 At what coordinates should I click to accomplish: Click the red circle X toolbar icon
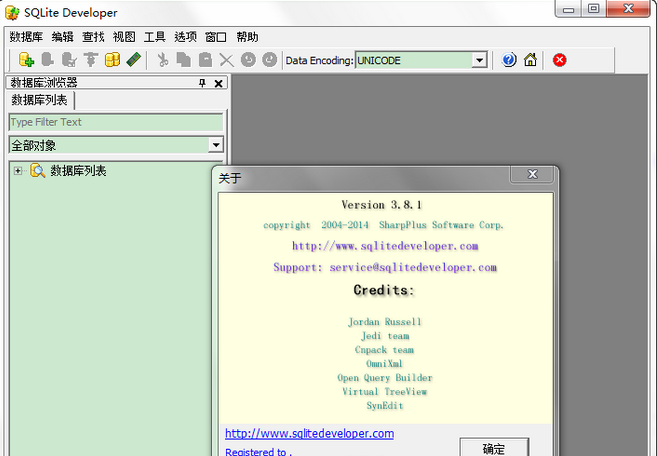pyautogui.click(x=559, y=60)
